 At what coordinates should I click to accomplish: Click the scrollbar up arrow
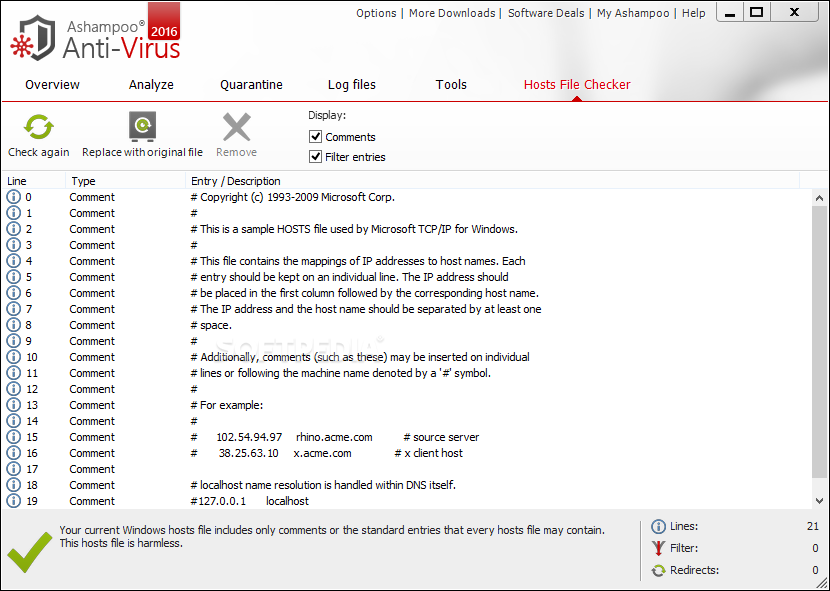click(x=819, y=198)
